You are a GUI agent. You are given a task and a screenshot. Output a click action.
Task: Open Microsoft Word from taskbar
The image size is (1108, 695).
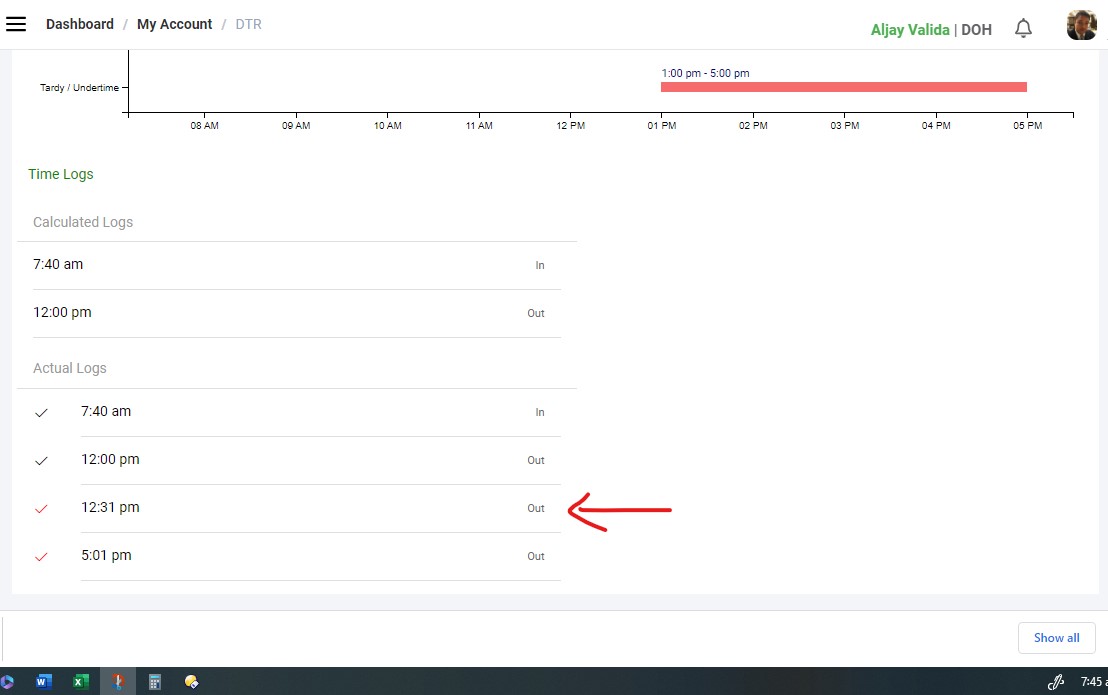pyautogui.click(x=44, y=682)
